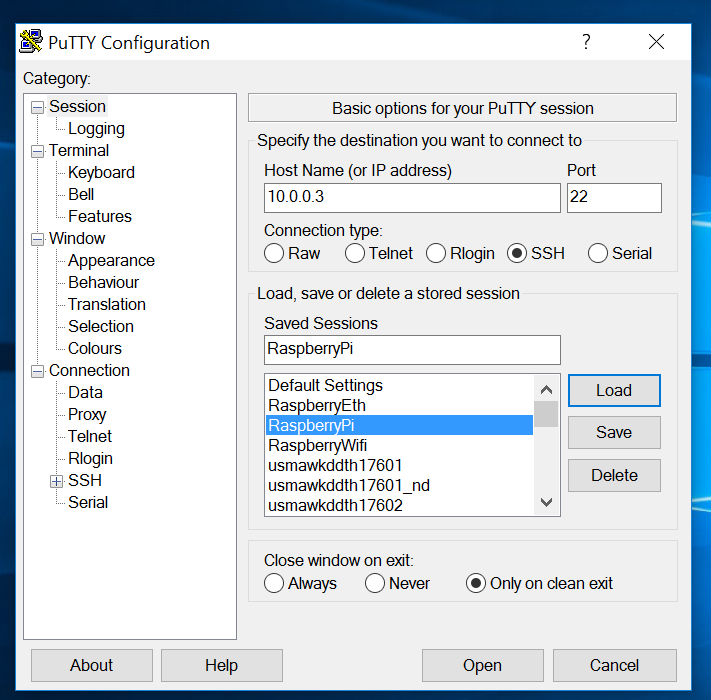Open the Colours settings category
The height and width of the screenshot is (700, 711).
coord(95,348)
